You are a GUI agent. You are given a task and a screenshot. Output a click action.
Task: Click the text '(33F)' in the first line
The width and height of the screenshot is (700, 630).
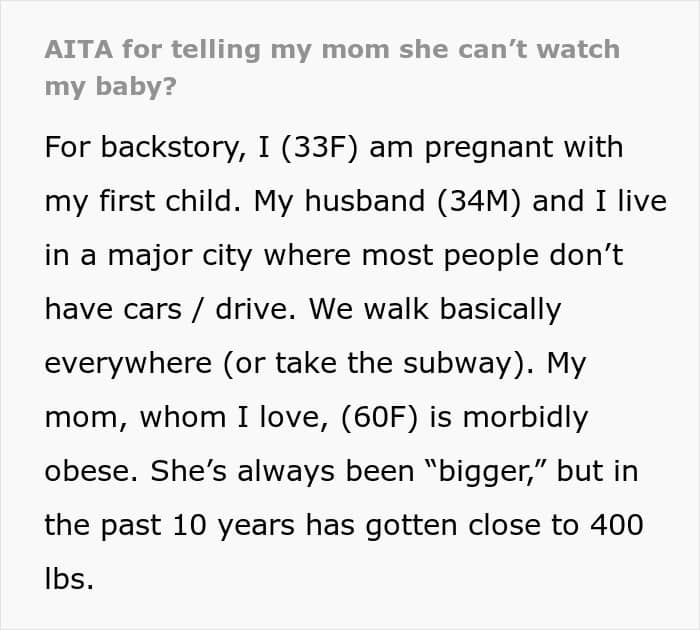[x=320, y=147]
